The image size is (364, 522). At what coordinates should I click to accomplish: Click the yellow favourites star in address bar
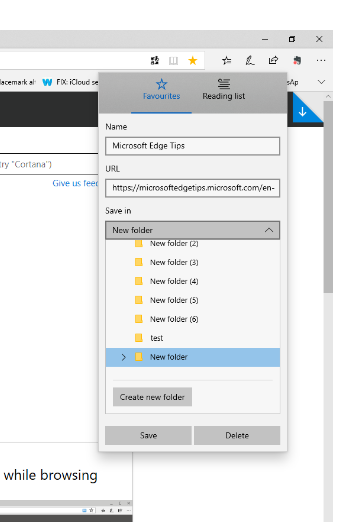tap(193, 61)
